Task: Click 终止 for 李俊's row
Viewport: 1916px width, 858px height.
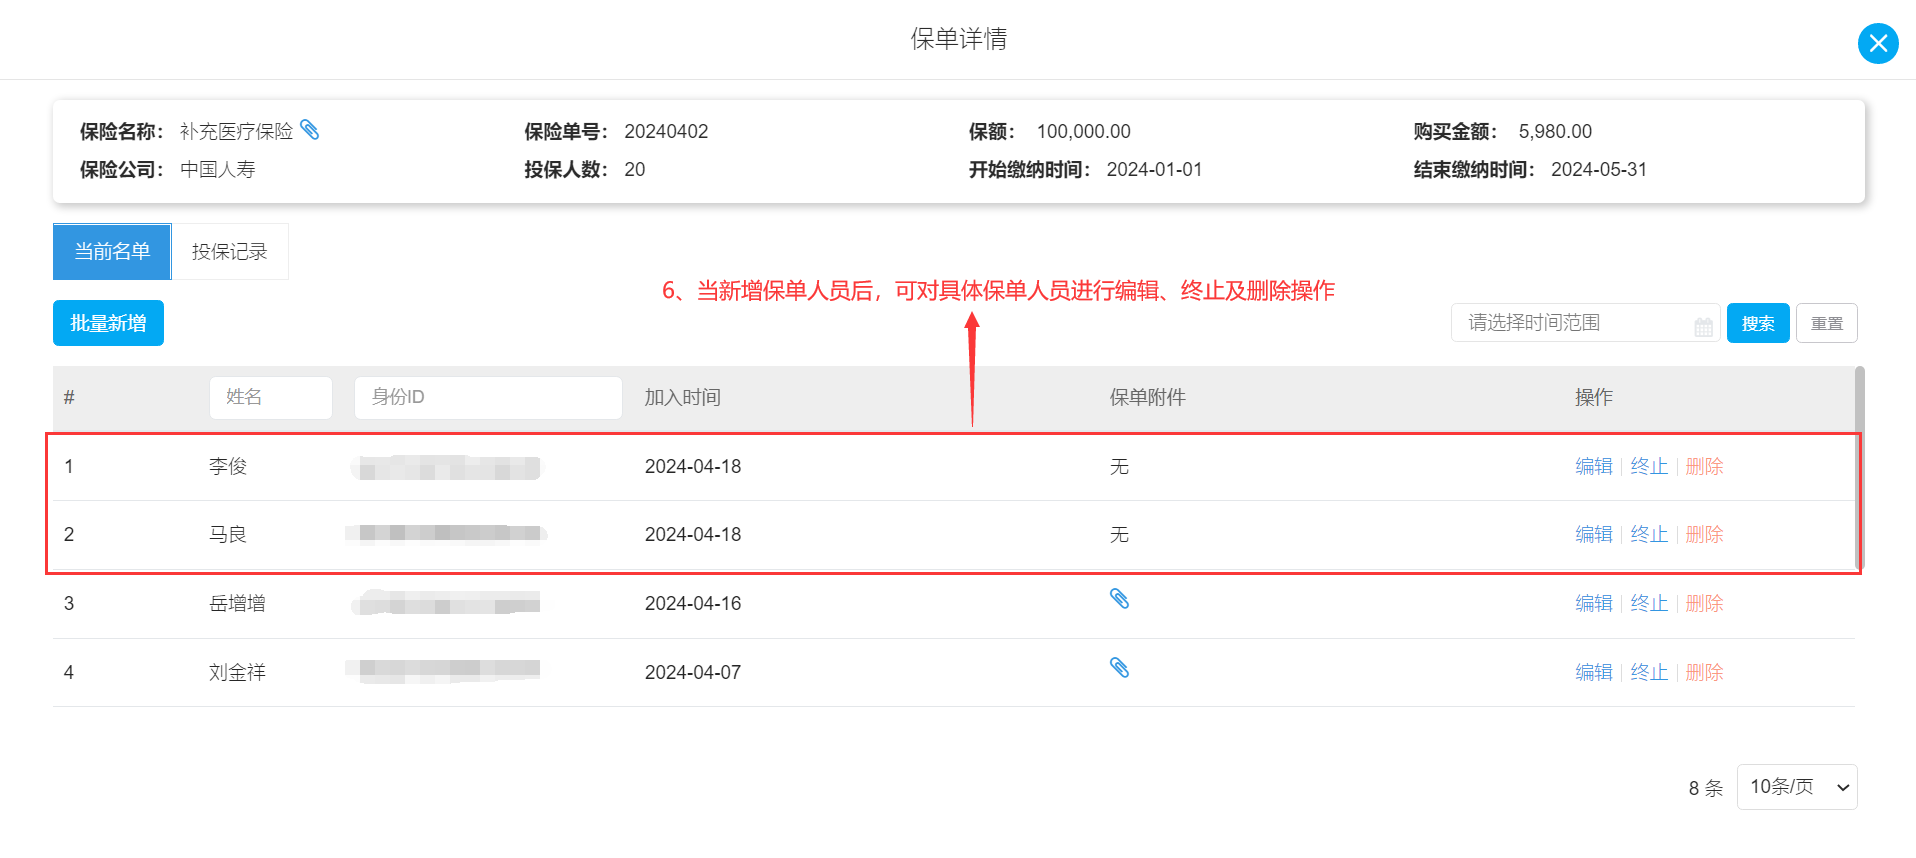Action: click(1649, 466)
